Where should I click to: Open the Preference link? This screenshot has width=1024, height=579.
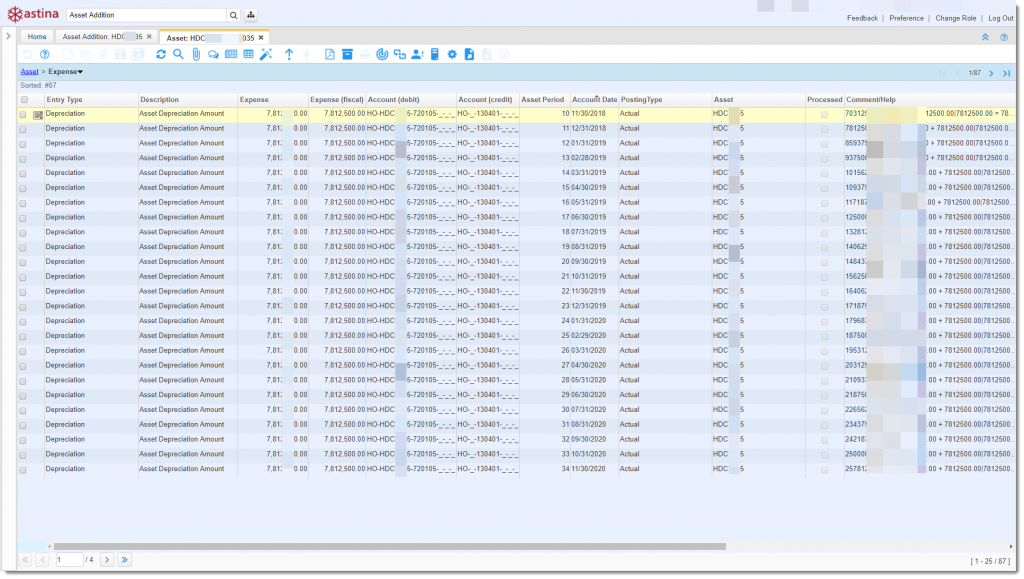click(x=906, y=18)
